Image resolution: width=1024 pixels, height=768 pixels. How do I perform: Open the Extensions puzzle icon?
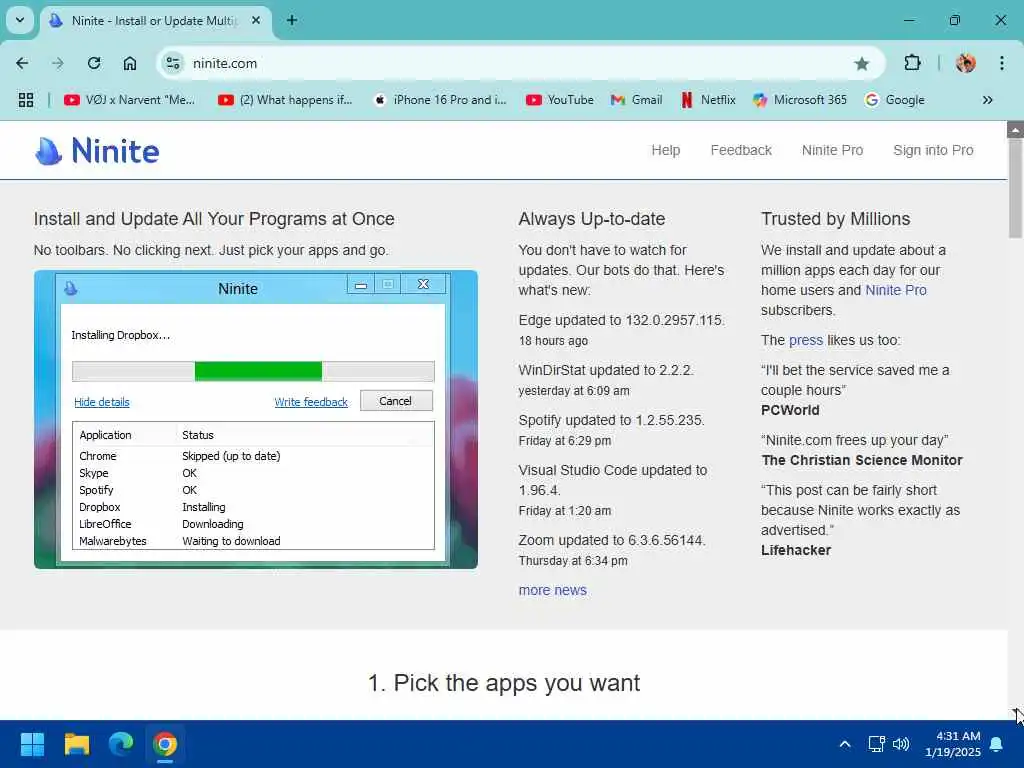912,63
